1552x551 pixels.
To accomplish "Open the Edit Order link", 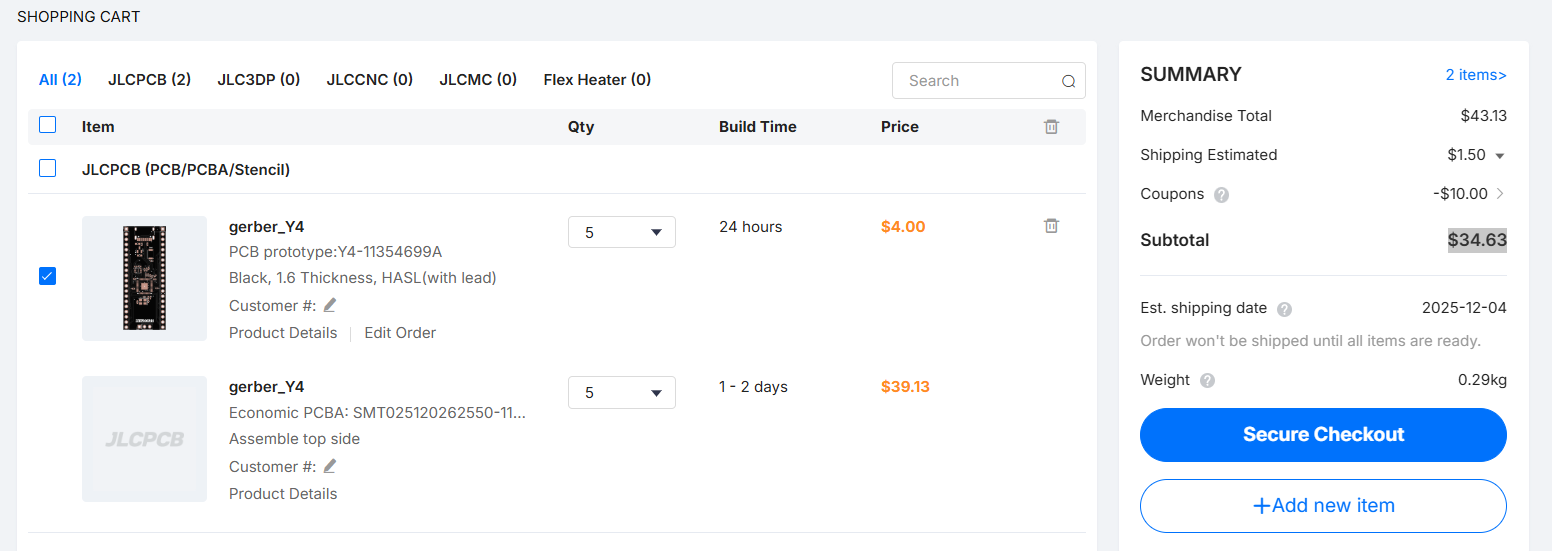I will [x=399, y=333].
